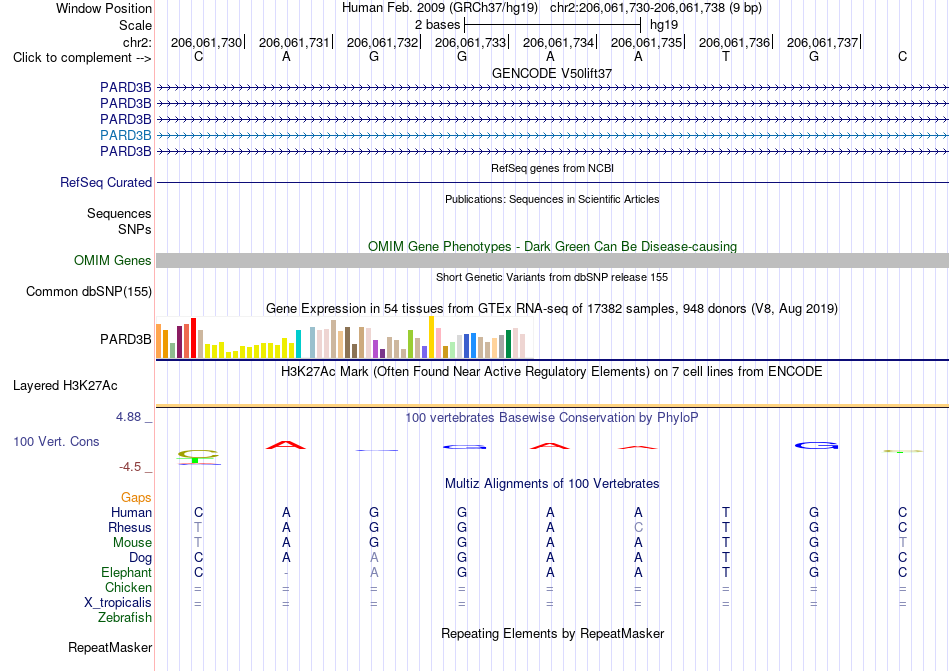Click the light-blue PARD3B transcript arrow line
950x671 pixels.
point(552,135)
